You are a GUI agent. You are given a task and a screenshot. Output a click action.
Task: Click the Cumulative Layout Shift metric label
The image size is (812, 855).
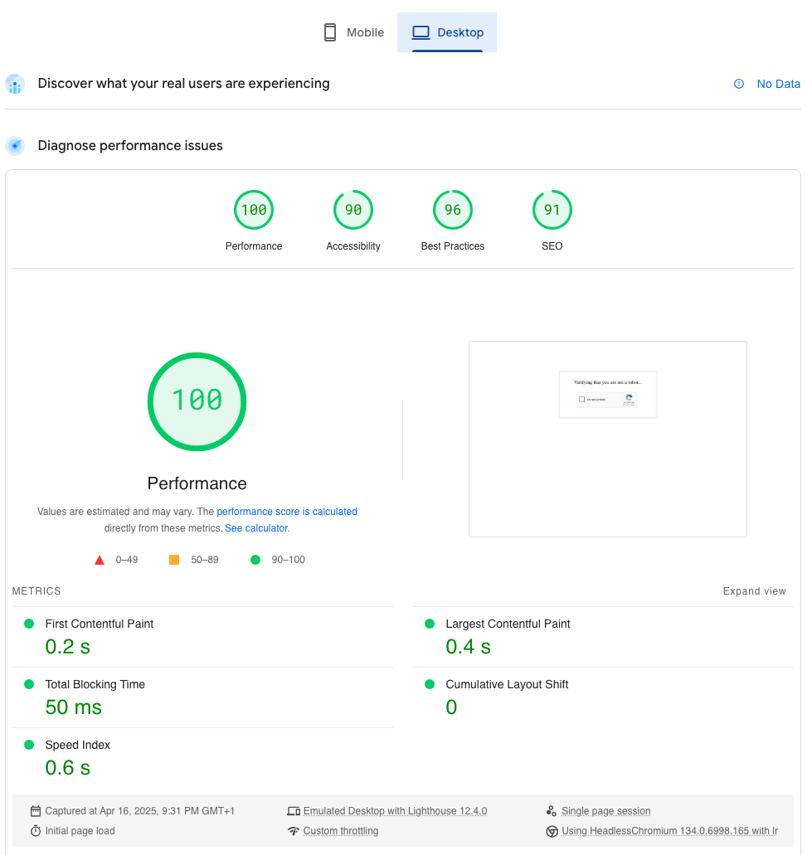pos(507,684)
